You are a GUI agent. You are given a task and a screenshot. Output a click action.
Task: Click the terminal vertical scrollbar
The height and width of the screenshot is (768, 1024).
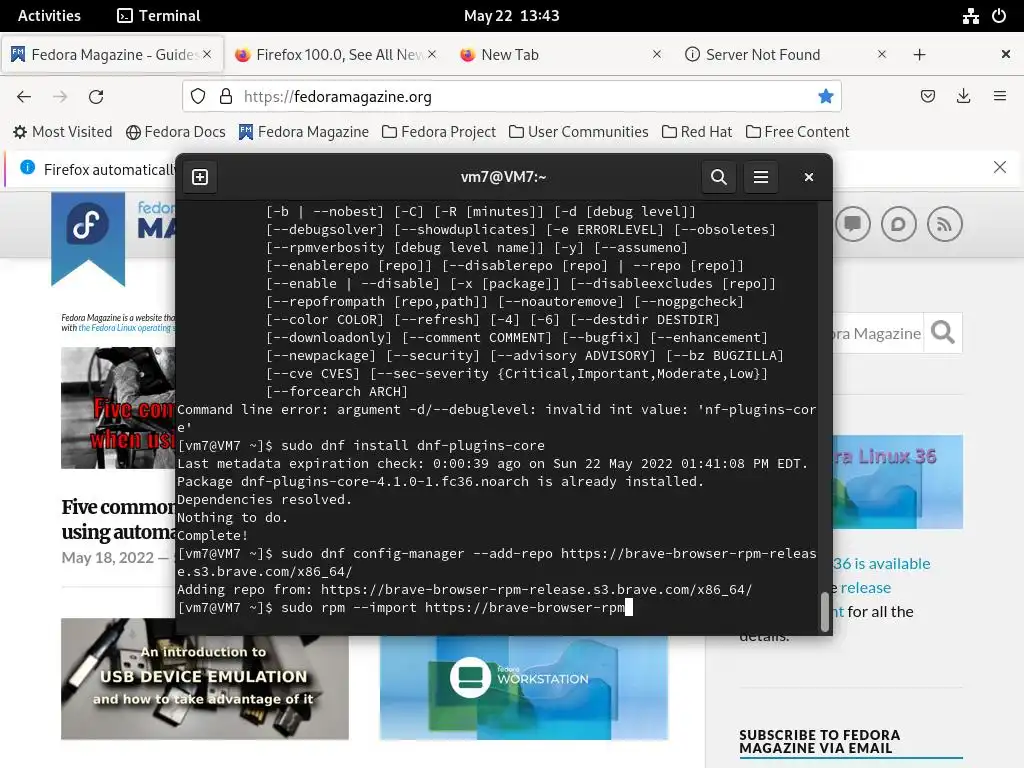pyautogui.click(x=824, y=611)
